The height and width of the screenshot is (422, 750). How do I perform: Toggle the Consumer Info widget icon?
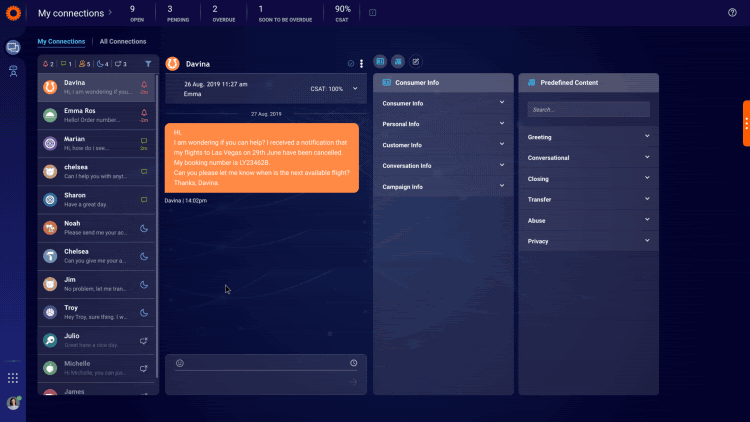point(380,62)
